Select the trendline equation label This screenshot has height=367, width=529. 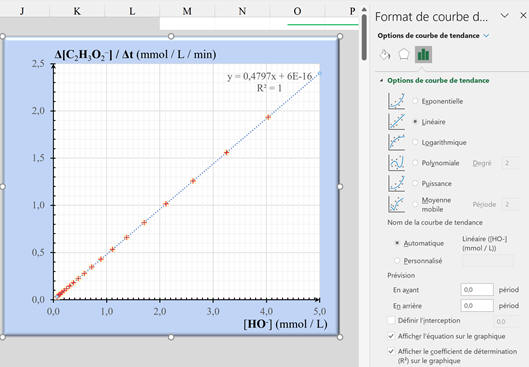(270, 77)
